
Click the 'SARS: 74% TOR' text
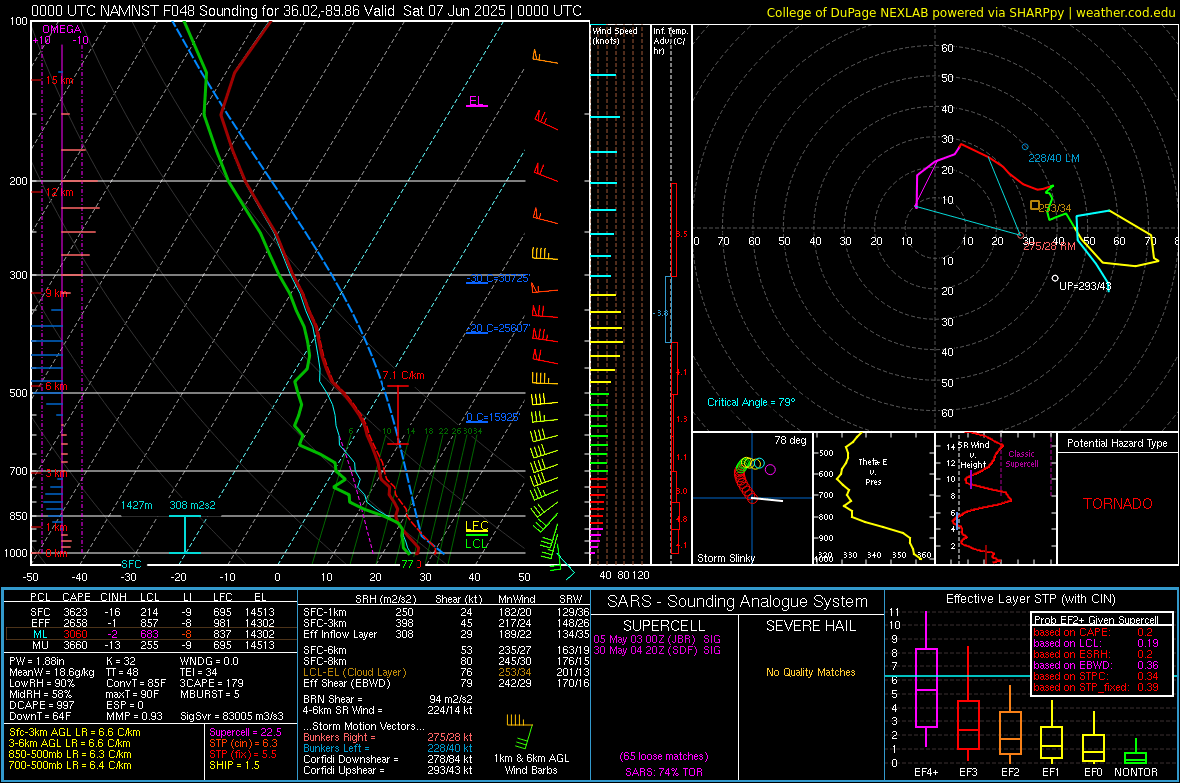pos(664,772)
